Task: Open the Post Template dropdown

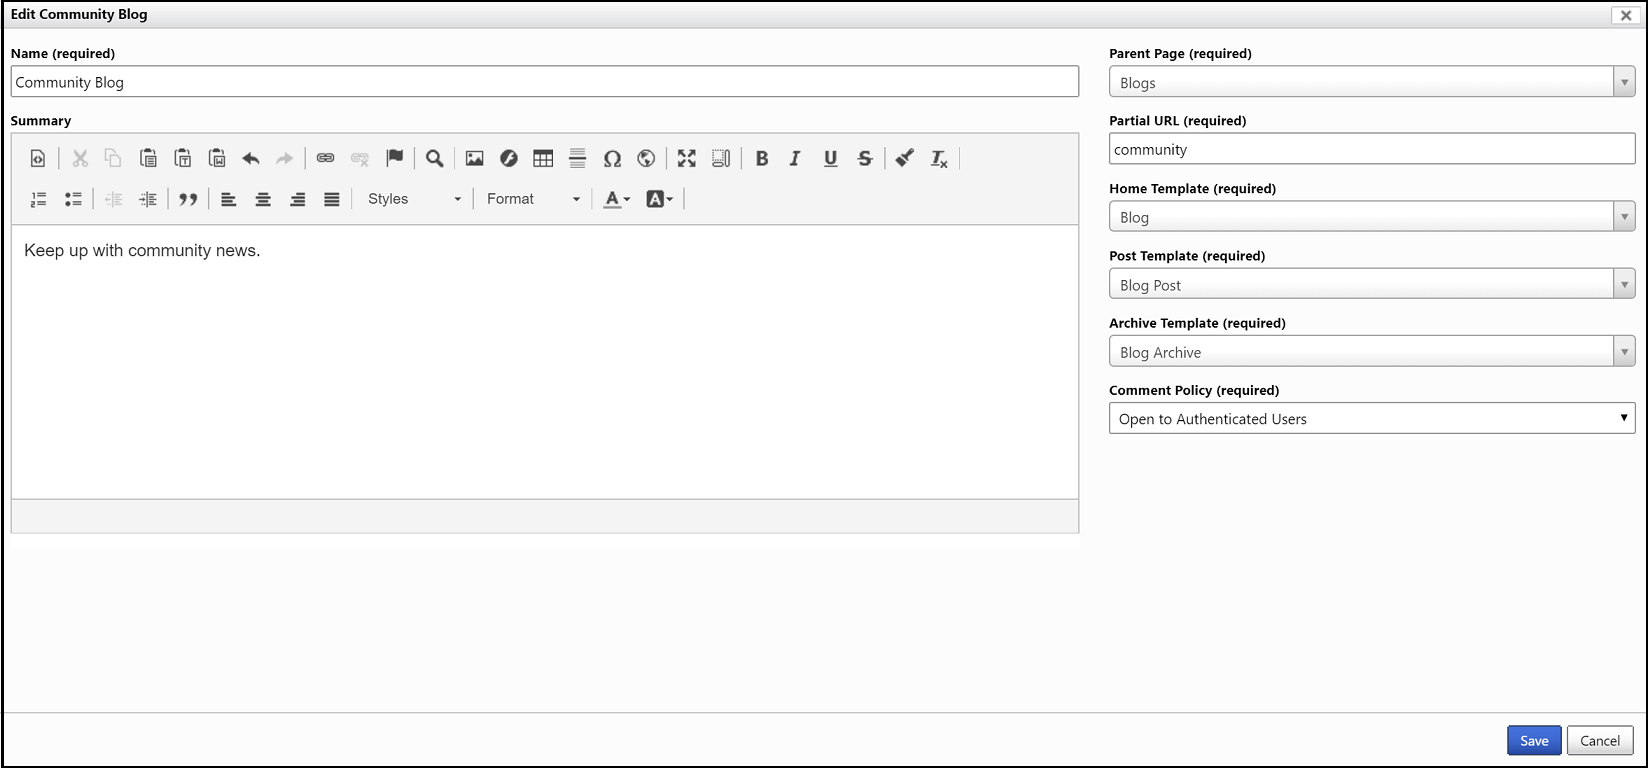Action: (x=1372, y=284)
